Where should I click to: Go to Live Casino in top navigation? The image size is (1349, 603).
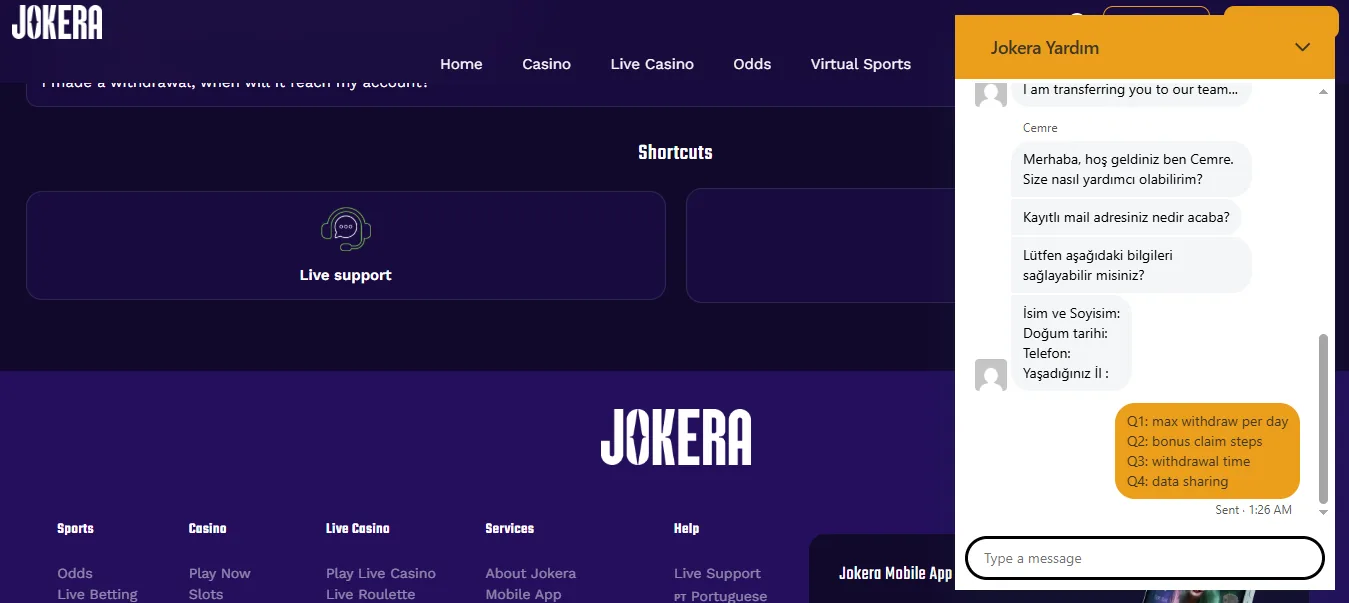(x=652, y=64)
